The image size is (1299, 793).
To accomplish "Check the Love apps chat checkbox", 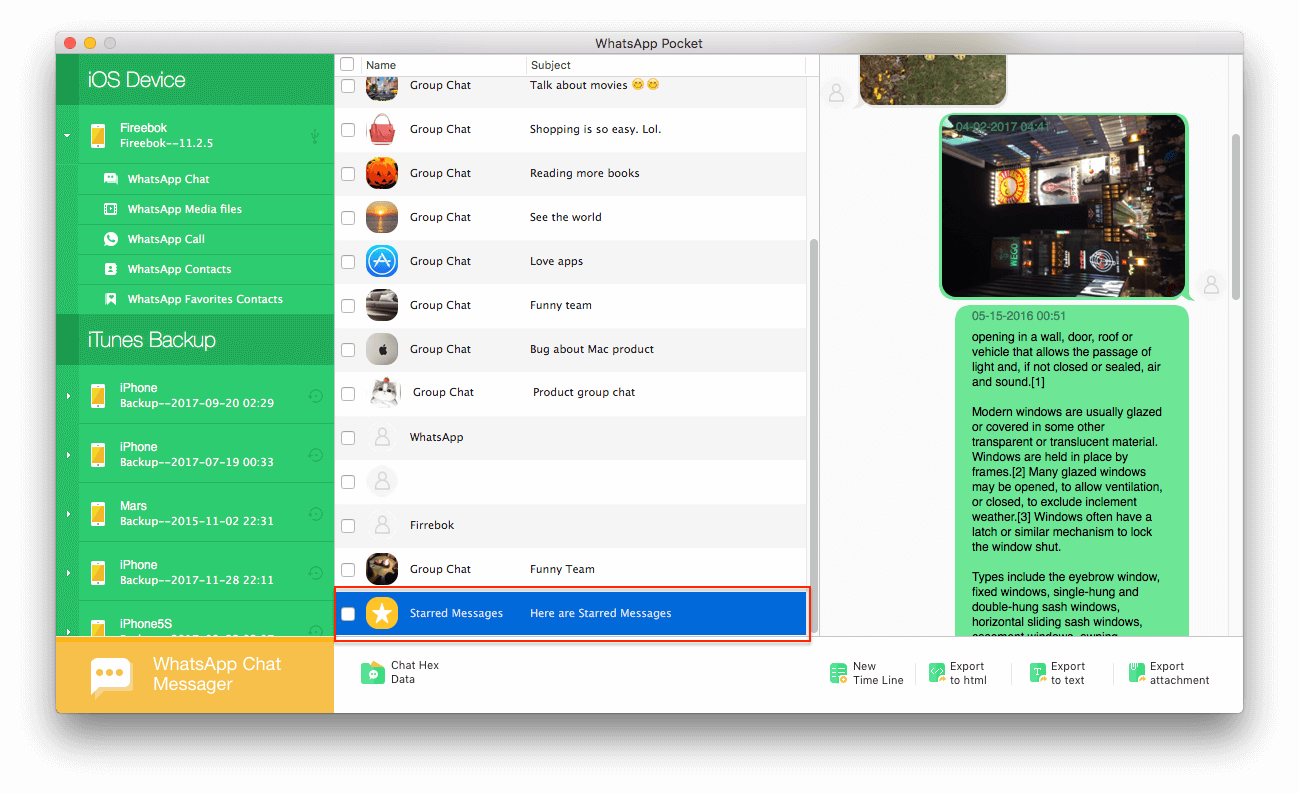I will click(x=348, y=262).
